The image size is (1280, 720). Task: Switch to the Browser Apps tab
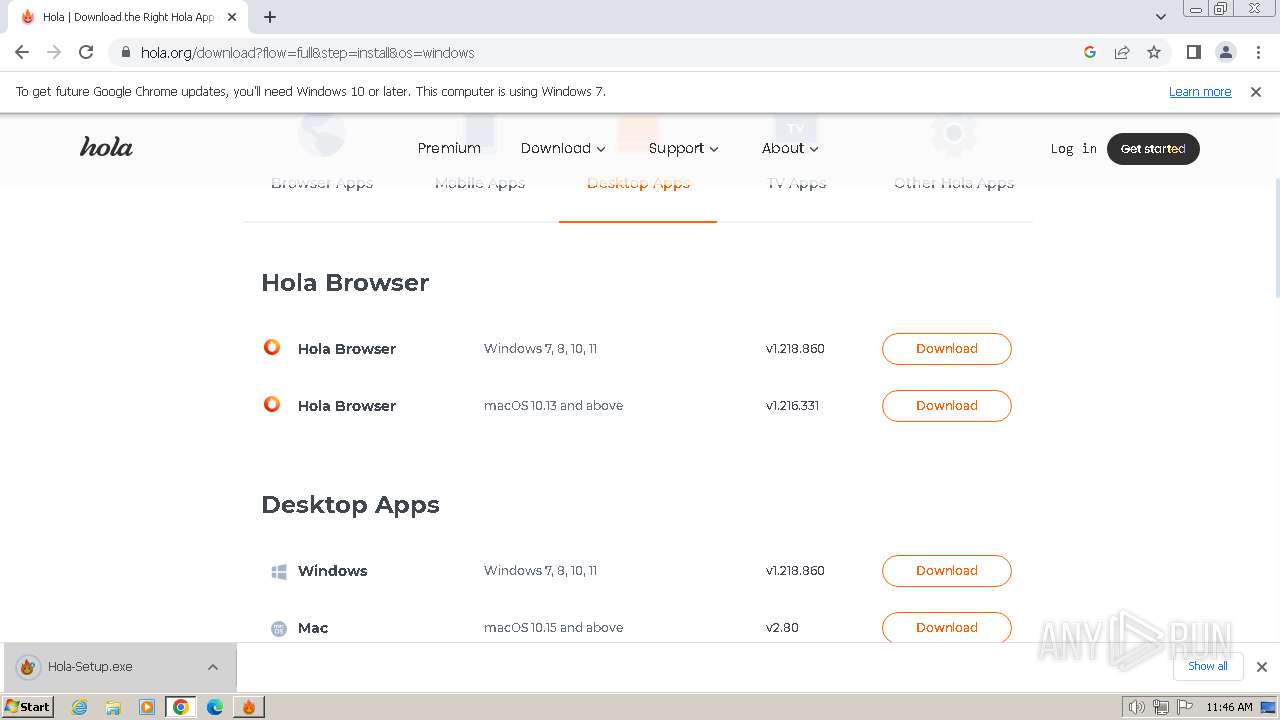pyautogui.click(x=322, y=183)
